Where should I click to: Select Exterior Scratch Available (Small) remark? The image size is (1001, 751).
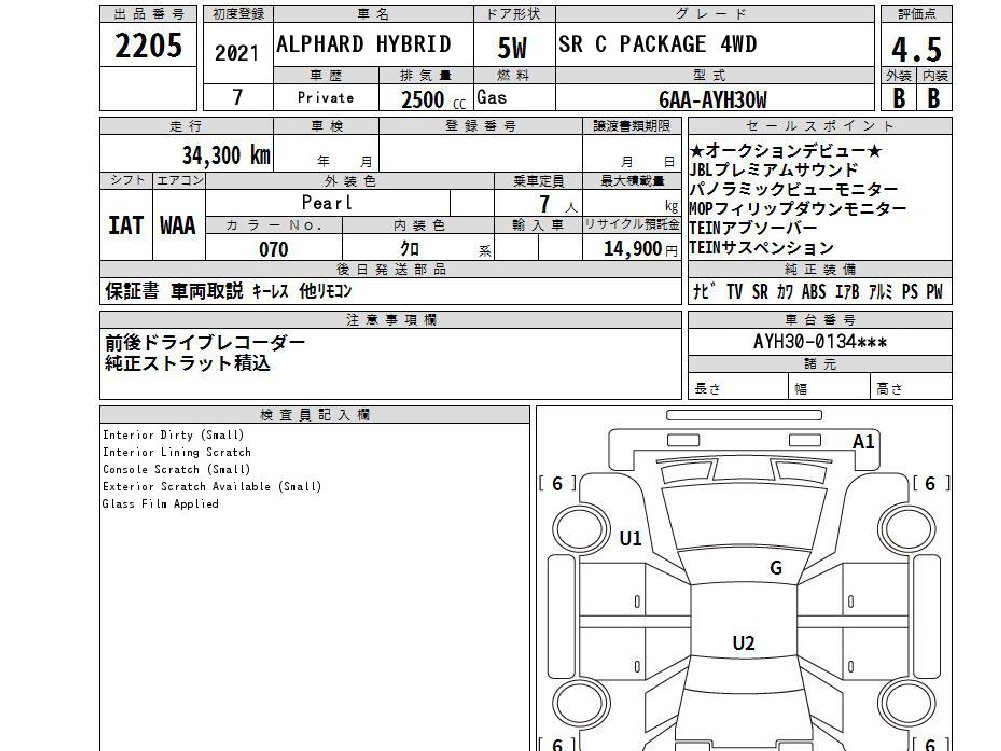(212, 487)
